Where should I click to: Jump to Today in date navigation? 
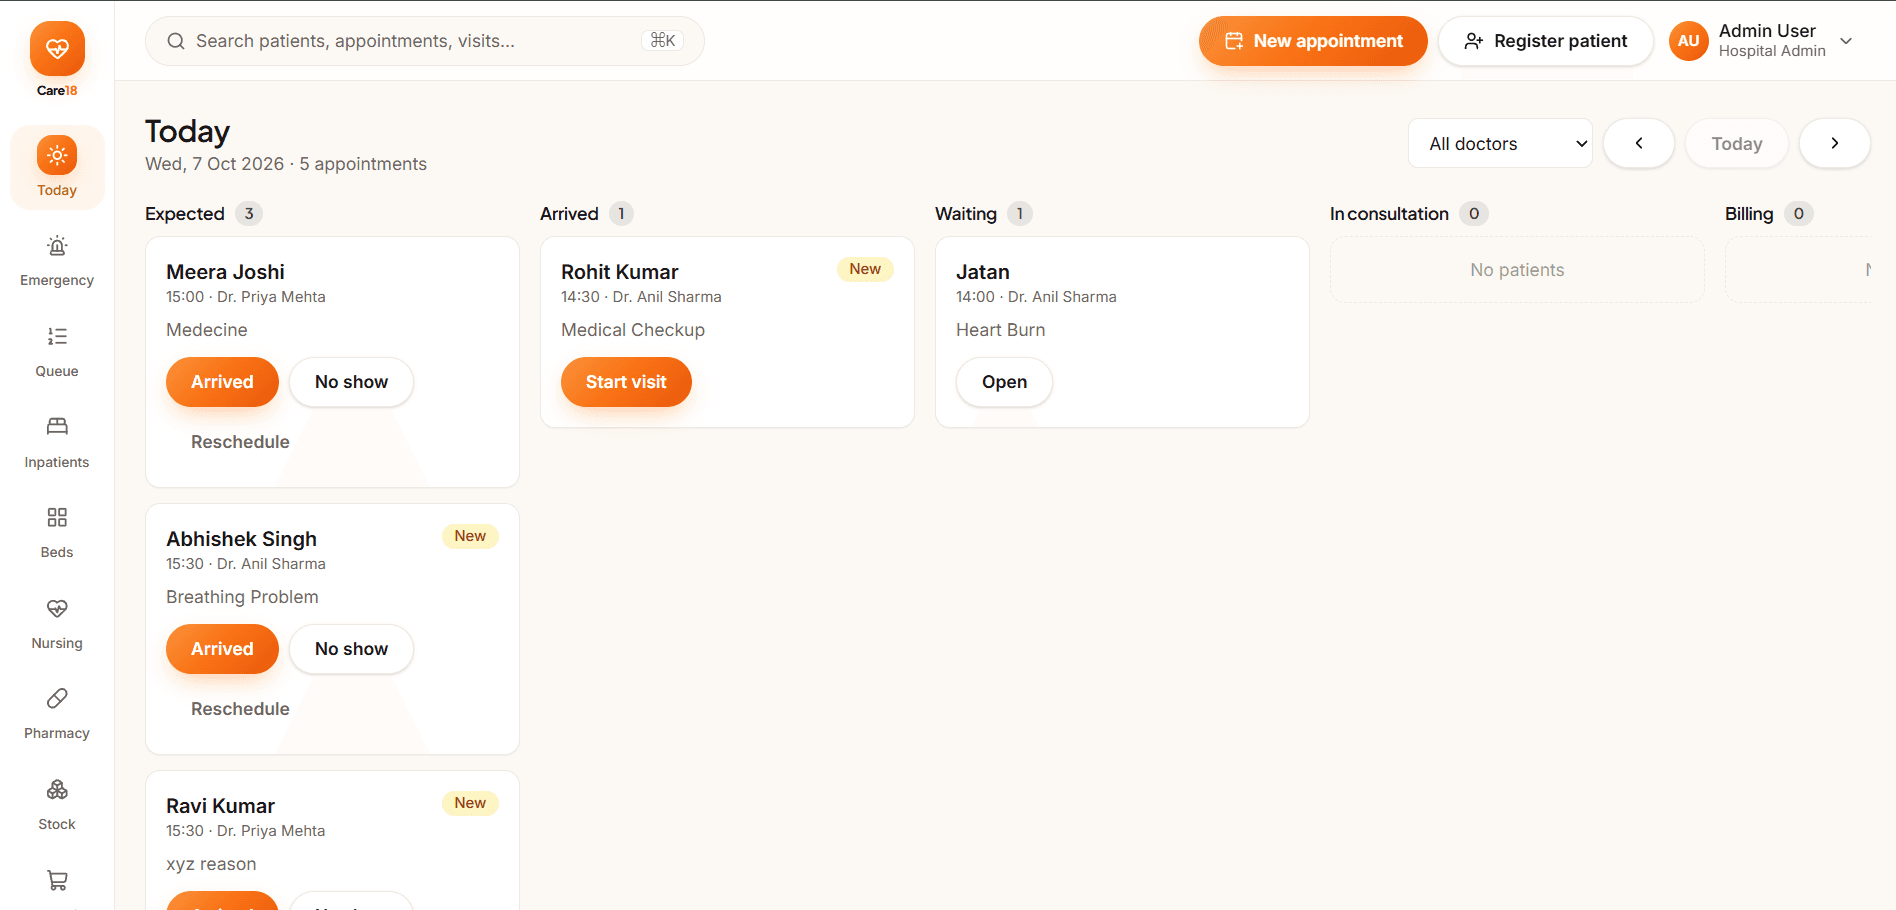pyautogui.click(x=1737, y=143)
